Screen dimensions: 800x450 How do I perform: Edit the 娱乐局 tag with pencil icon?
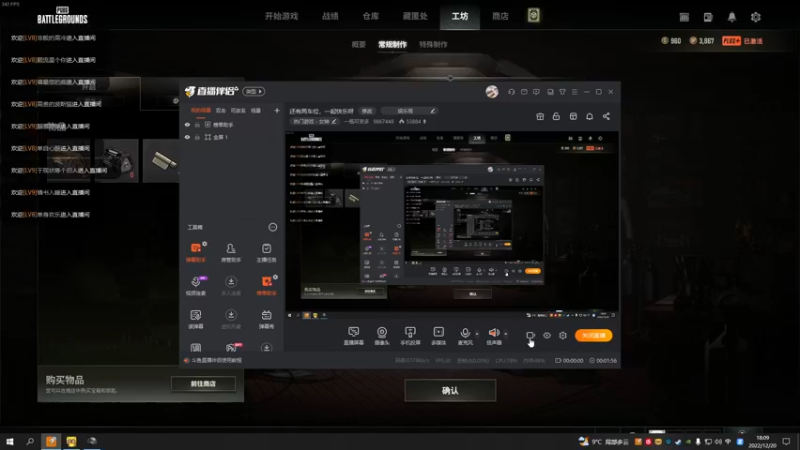pyautogui.click(x=433, y=111)
